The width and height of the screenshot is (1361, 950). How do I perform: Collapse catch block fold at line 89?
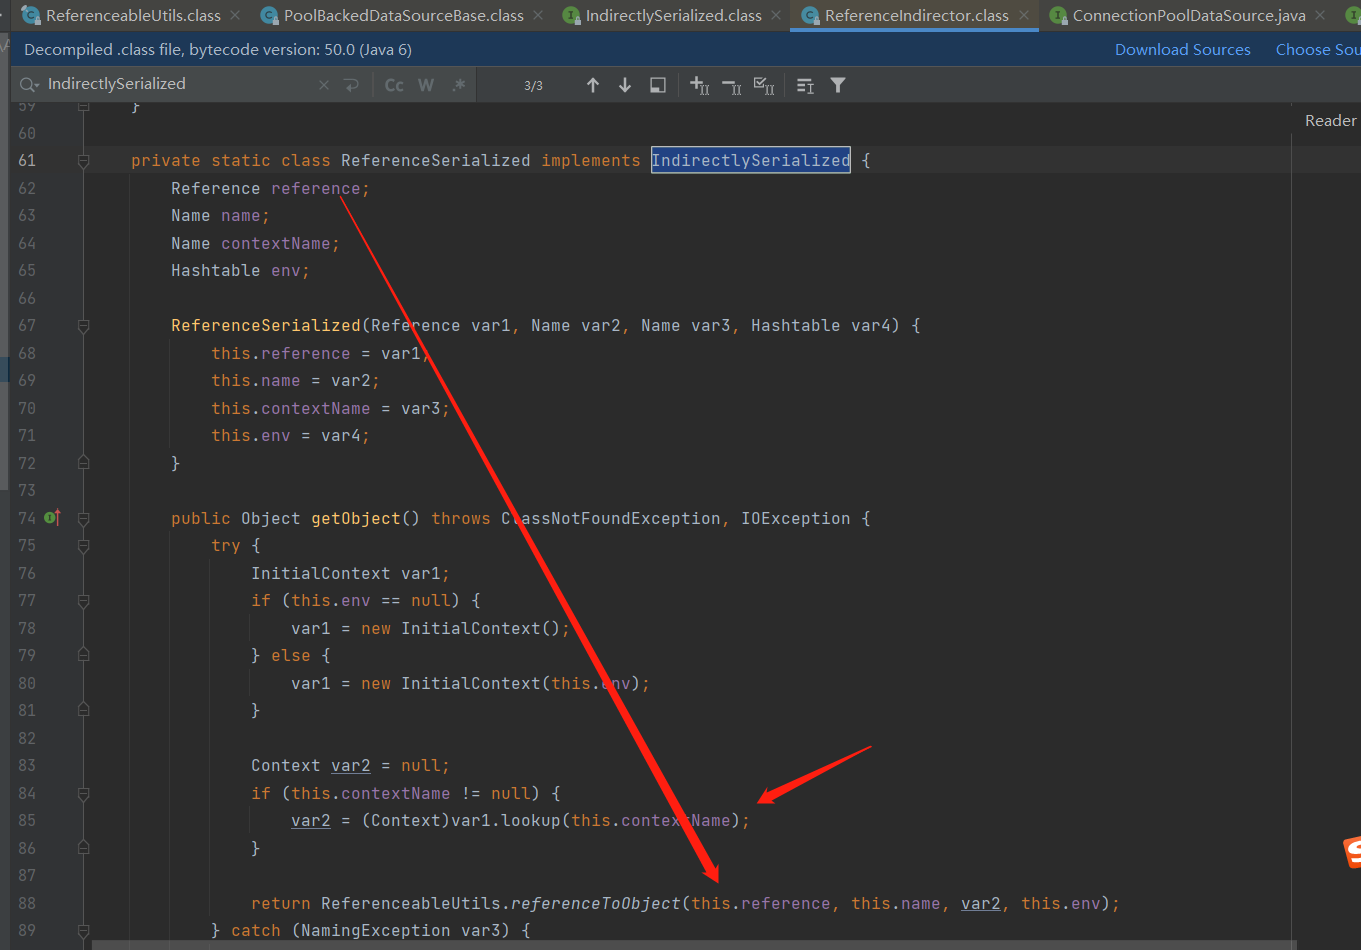84,931
